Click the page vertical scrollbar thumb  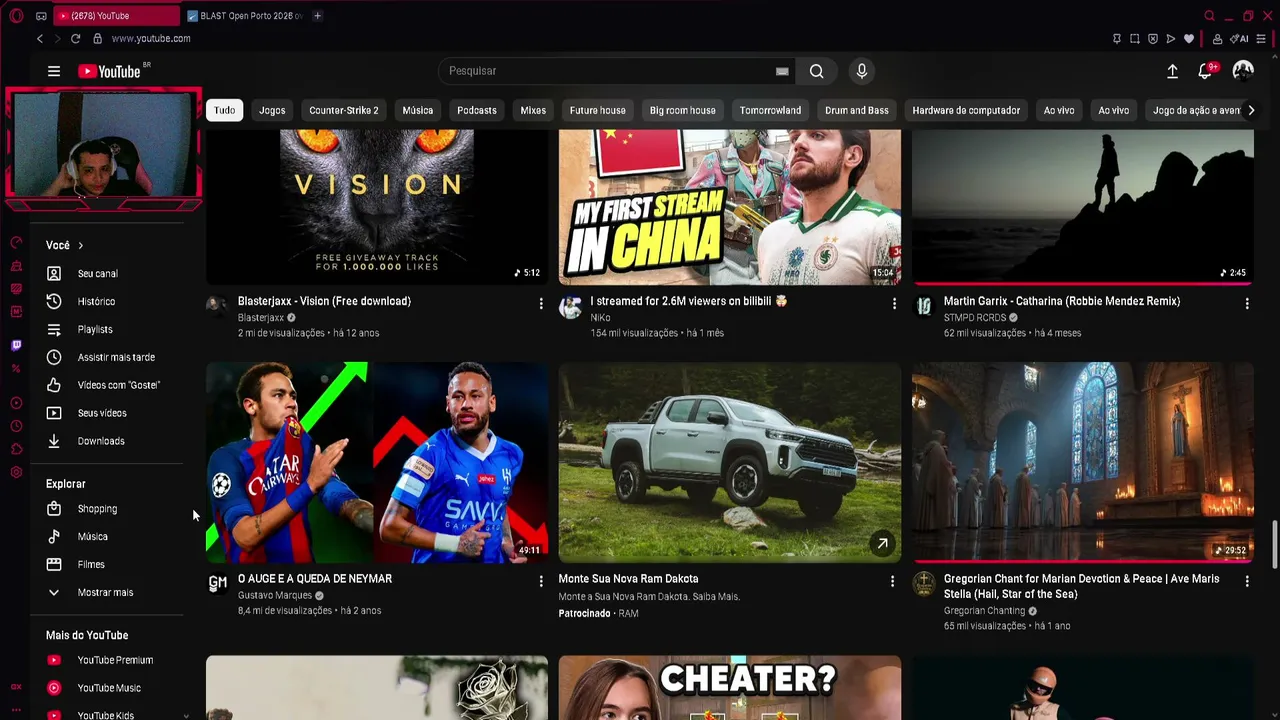pos(1275,545)
